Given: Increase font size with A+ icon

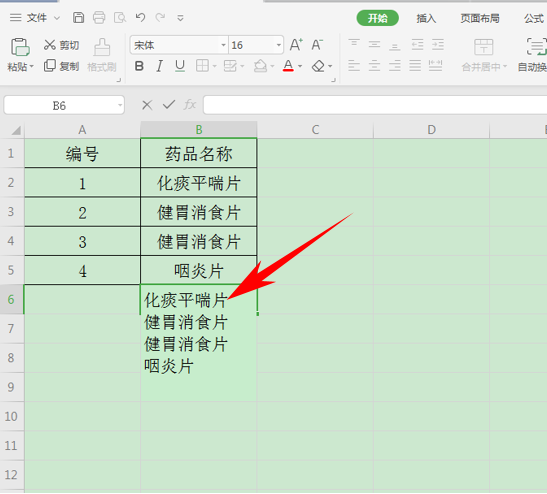Looking at the screenshot, I should [x=296, y=45].
